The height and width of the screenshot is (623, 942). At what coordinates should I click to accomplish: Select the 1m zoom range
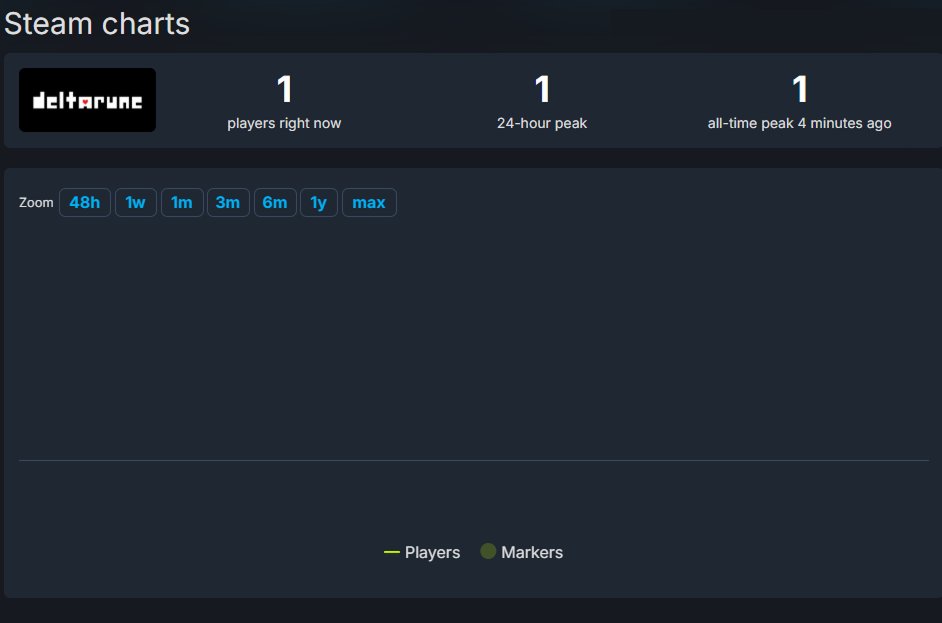point(182,202)
